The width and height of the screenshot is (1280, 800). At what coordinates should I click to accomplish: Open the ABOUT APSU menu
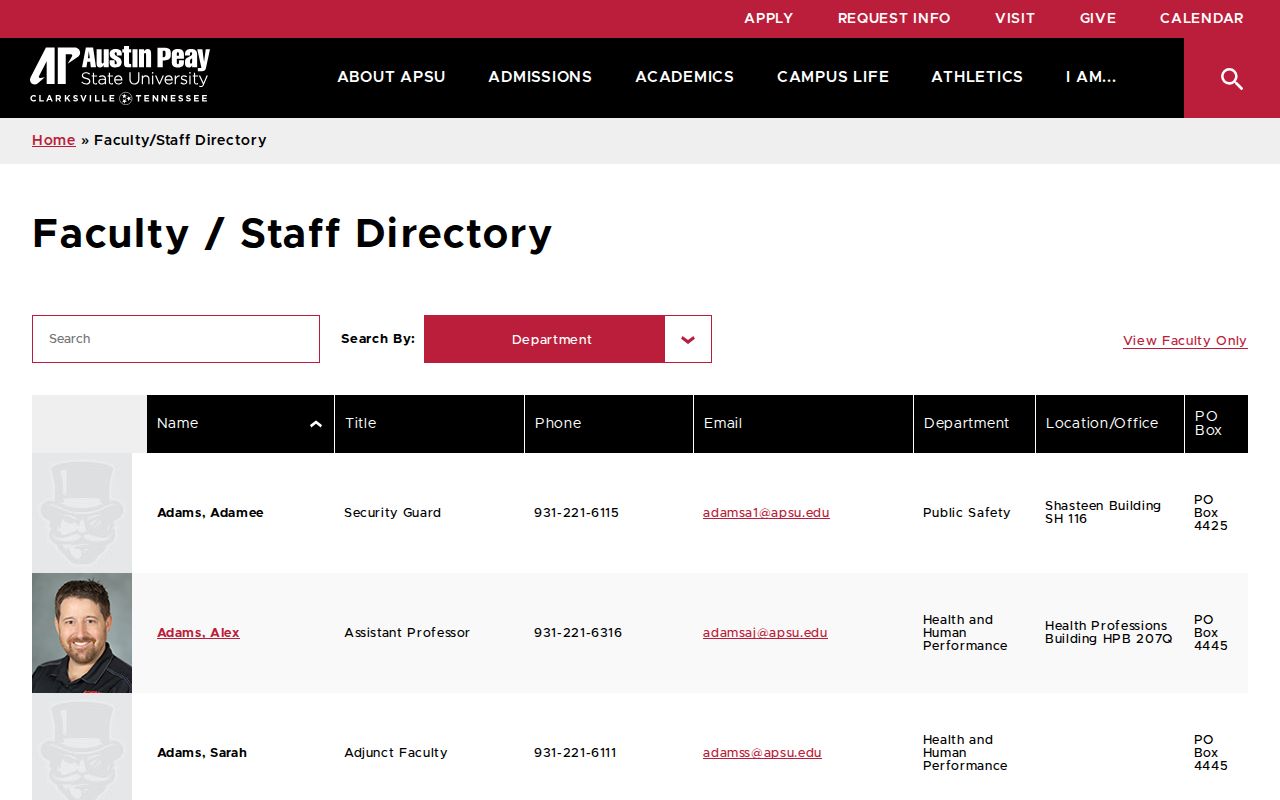coord(391,77)
